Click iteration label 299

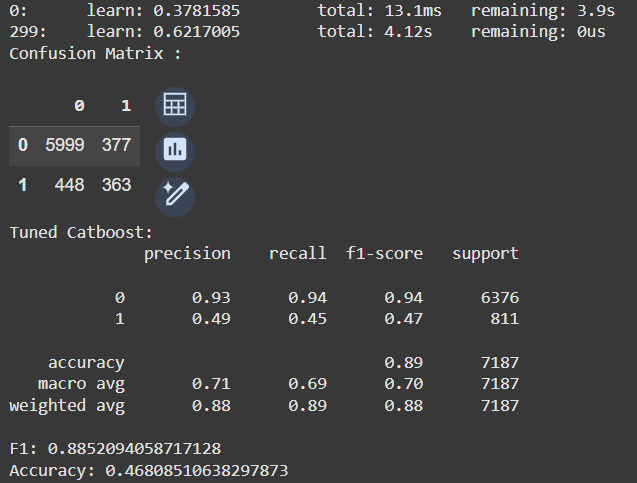[28, 32]
